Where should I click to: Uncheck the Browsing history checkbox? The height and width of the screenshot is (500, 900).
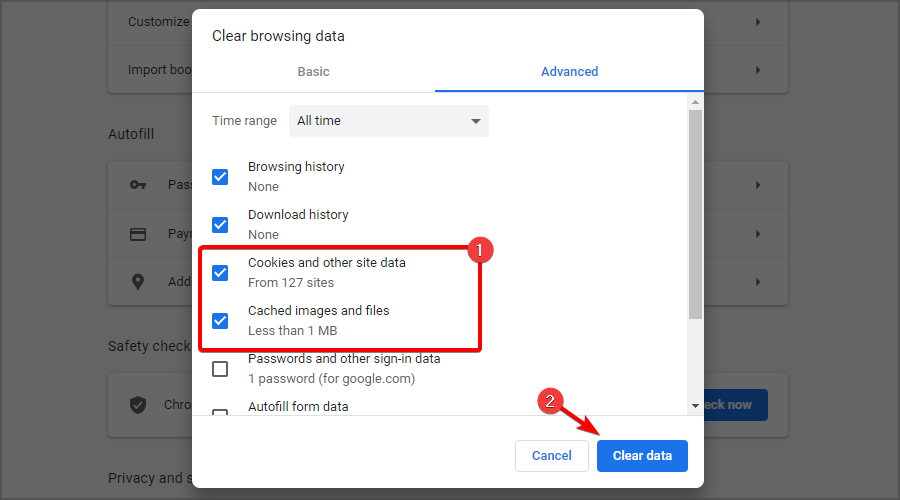(x=220, y=177)
